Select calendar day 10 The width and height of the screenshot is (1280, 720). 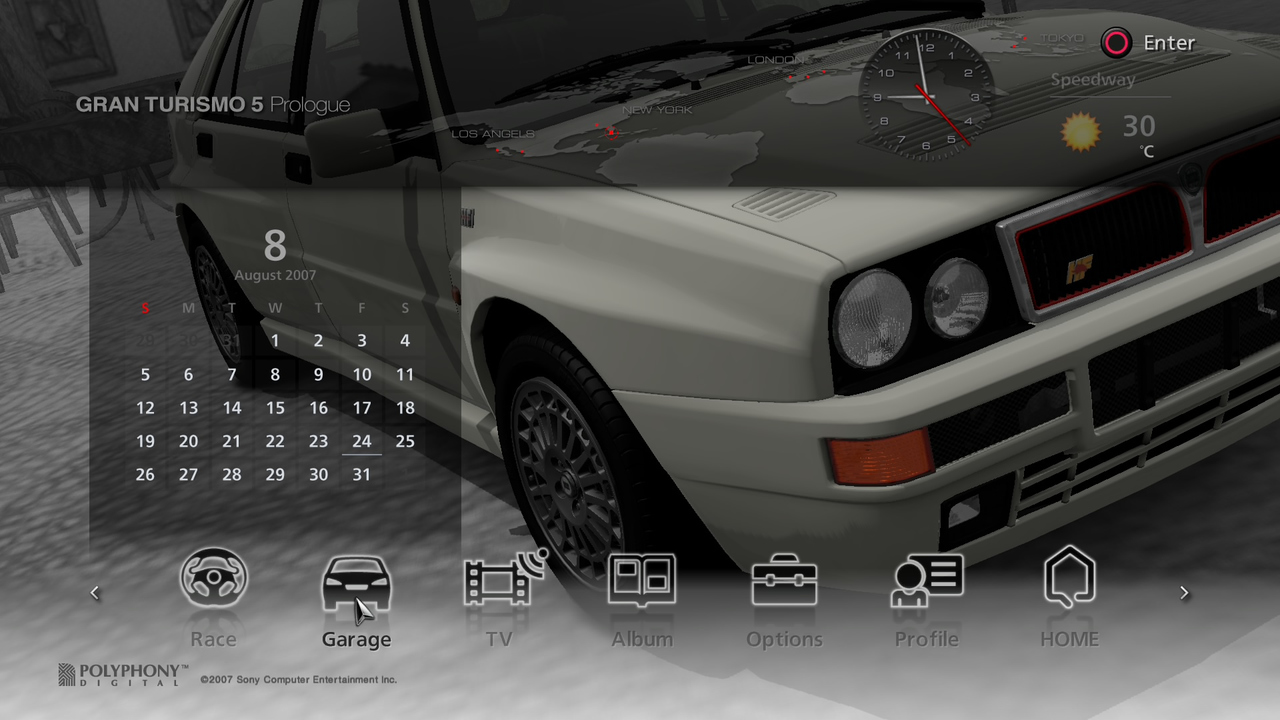pos(362,375)
